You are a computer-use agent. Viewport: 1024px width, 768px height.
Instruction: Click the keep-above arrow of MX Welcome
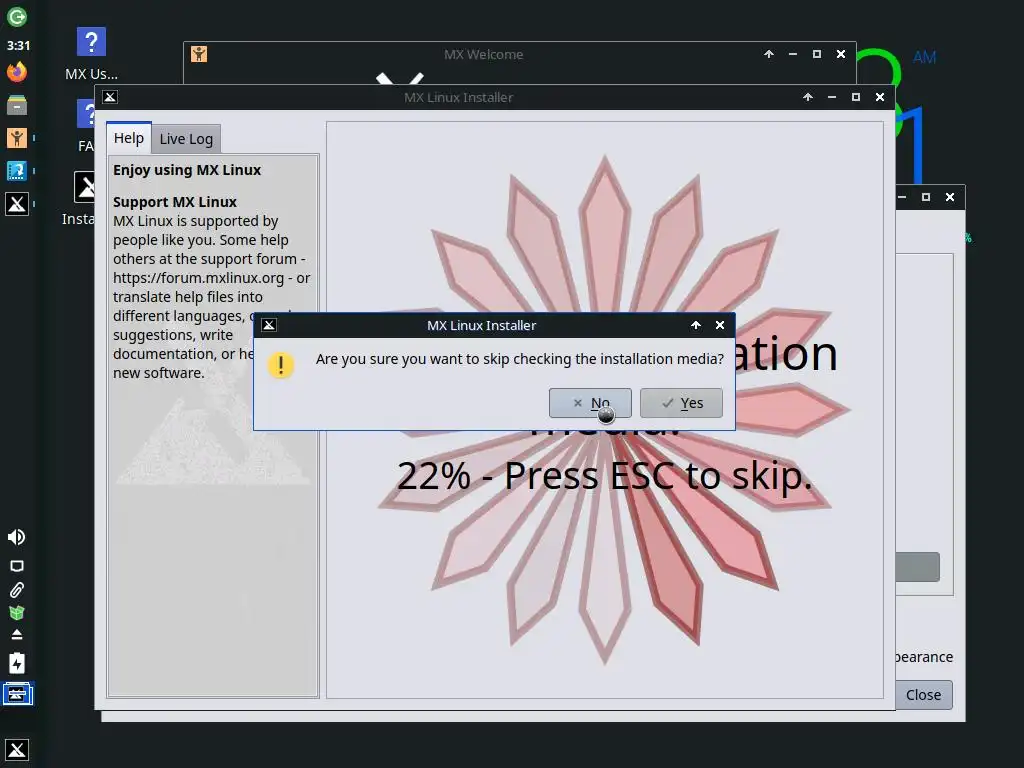[769, 54]
